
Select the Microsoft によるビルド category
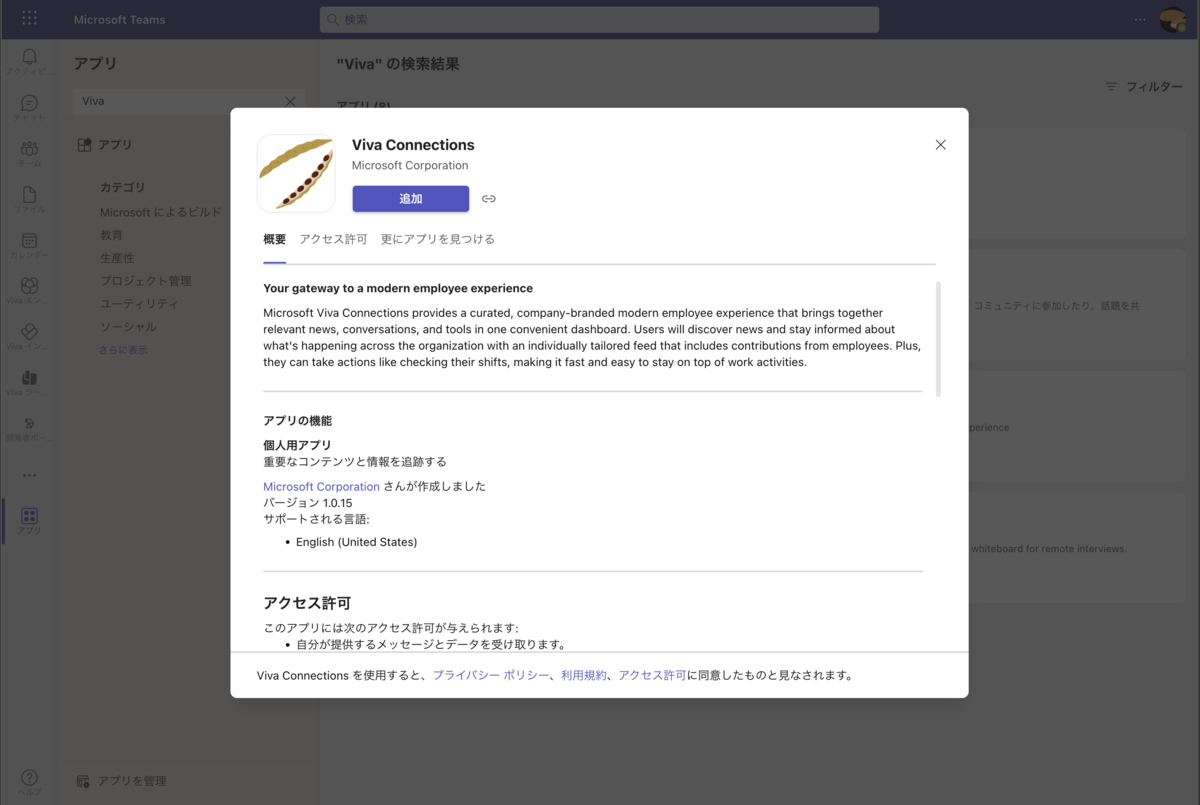[161, 212]
